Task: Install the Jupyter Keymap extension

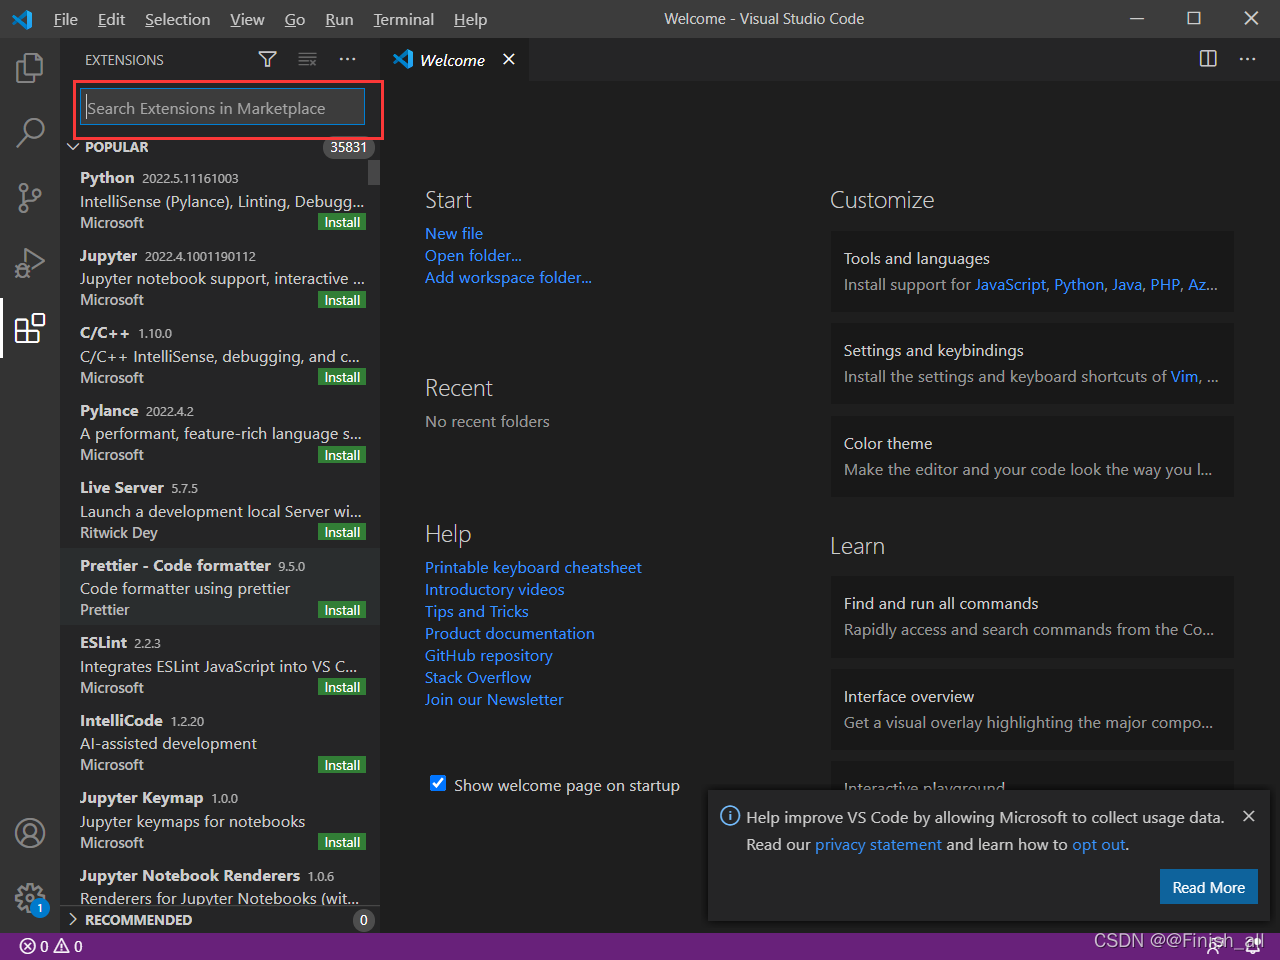Action: point(342,842)
